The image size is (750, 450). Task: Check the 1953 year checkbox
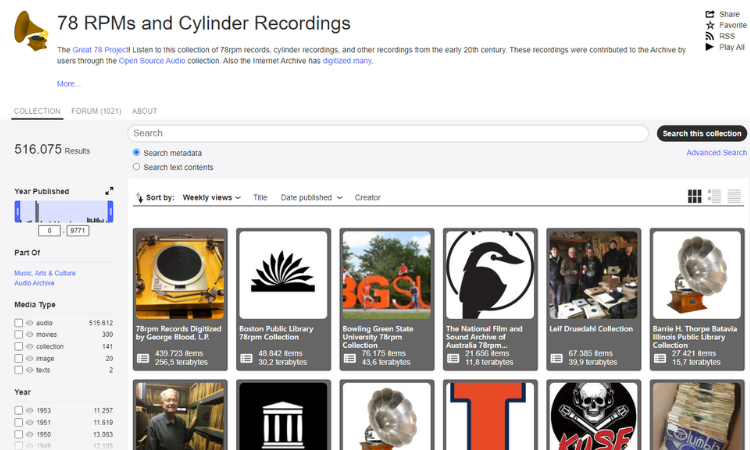click(x=19, y=410)
